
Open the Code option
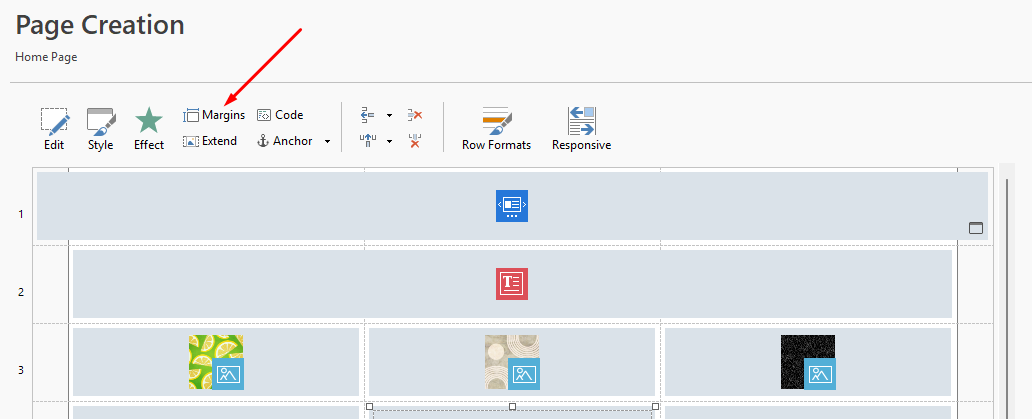(x=280, y=115)
